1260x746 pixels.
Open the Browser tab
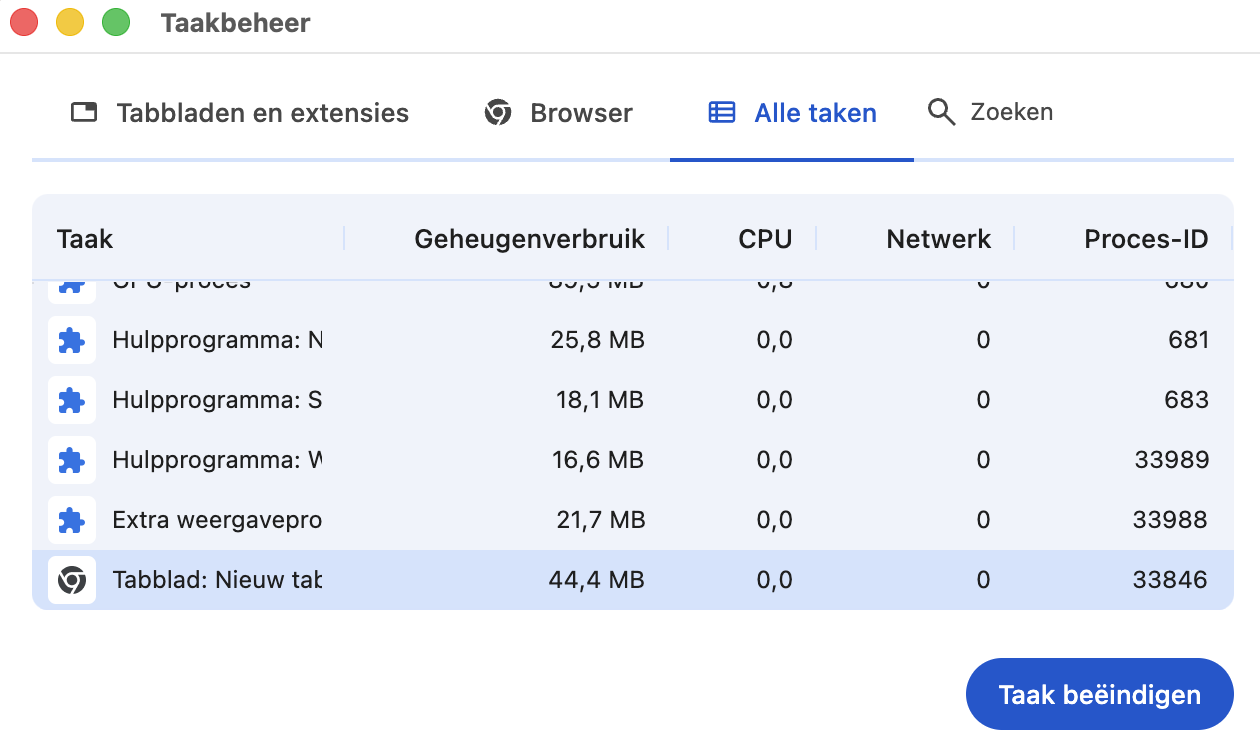click(558, 112)
